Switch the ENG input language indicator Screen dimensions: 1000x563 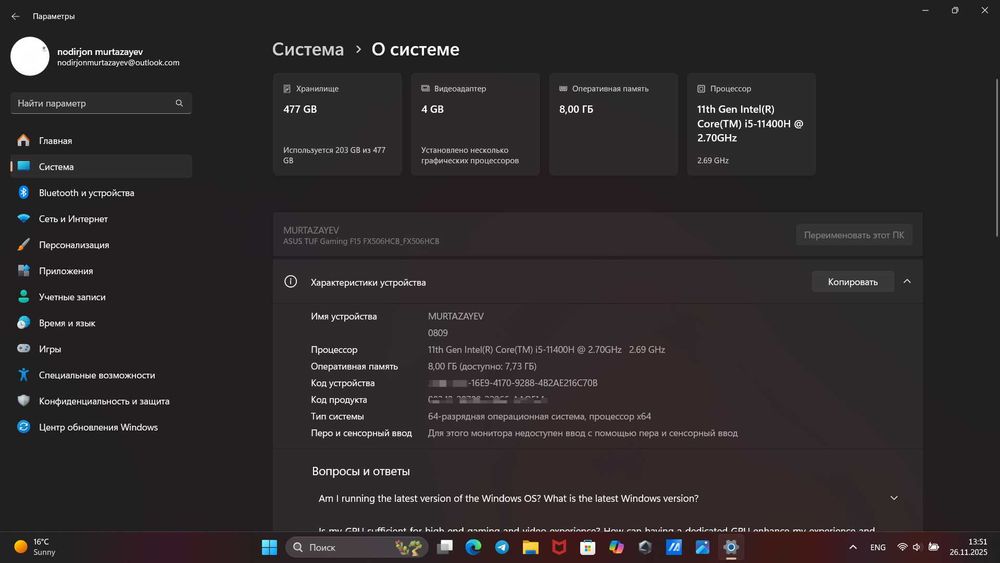pyautogui.click(x=878, y=547)
